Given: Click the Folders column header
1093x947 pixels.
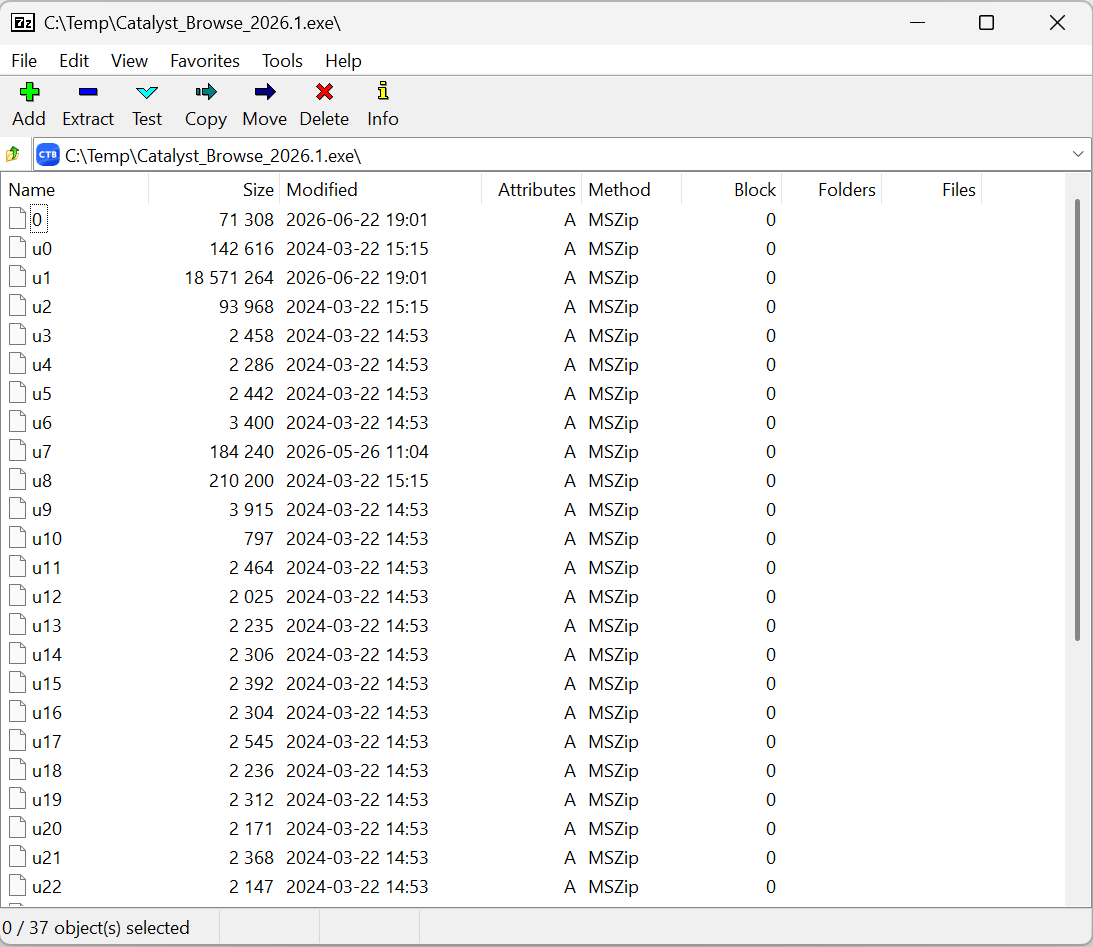Looking at the screenshot, I should point(832,190).
